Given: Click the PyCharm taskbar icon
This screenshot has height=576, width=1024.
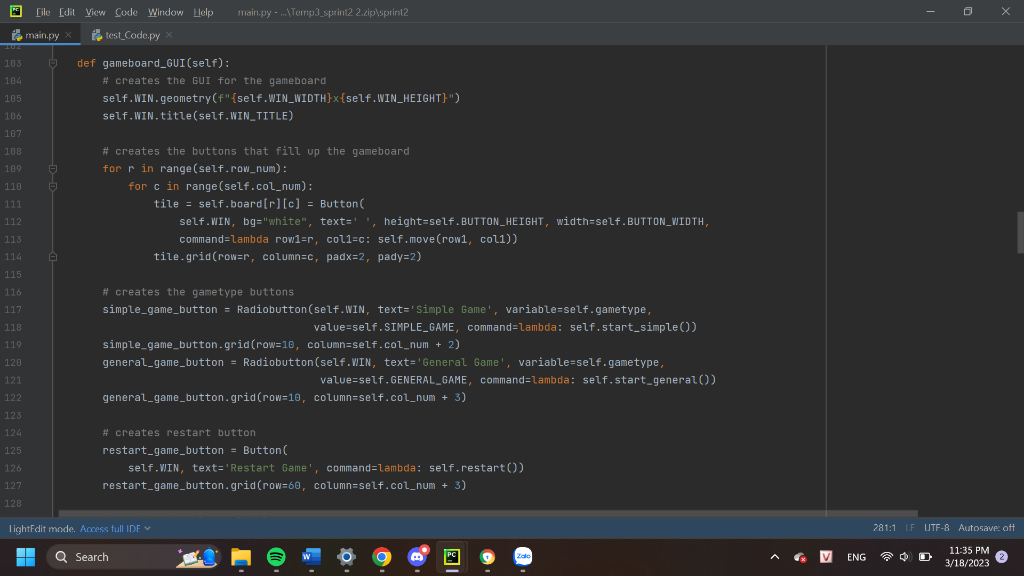Looking at the screenshot, I should click(452, 557).
